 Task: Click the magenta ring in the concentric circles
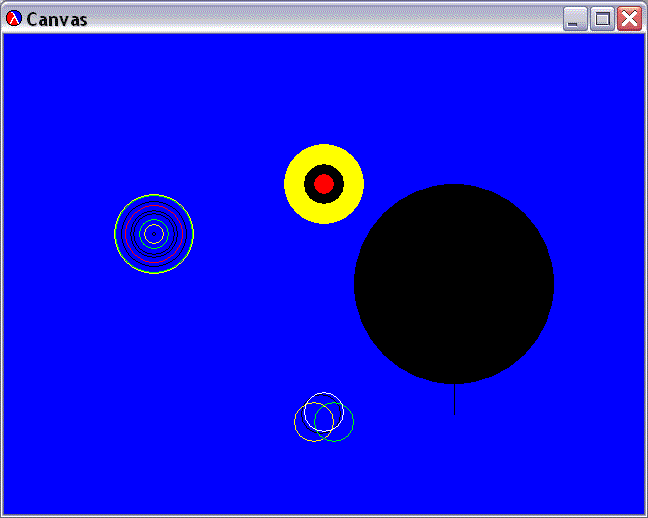point(154,204)
